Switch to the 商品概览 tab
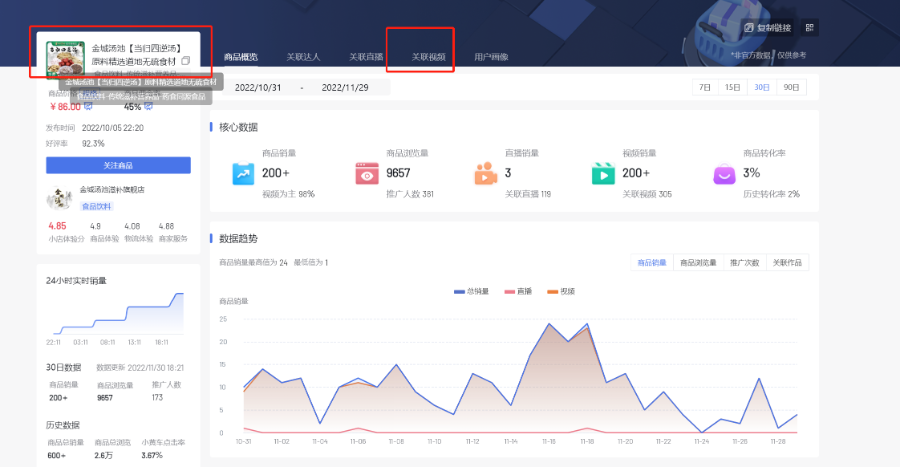The image size is (900, 467). tap(241, 57)
